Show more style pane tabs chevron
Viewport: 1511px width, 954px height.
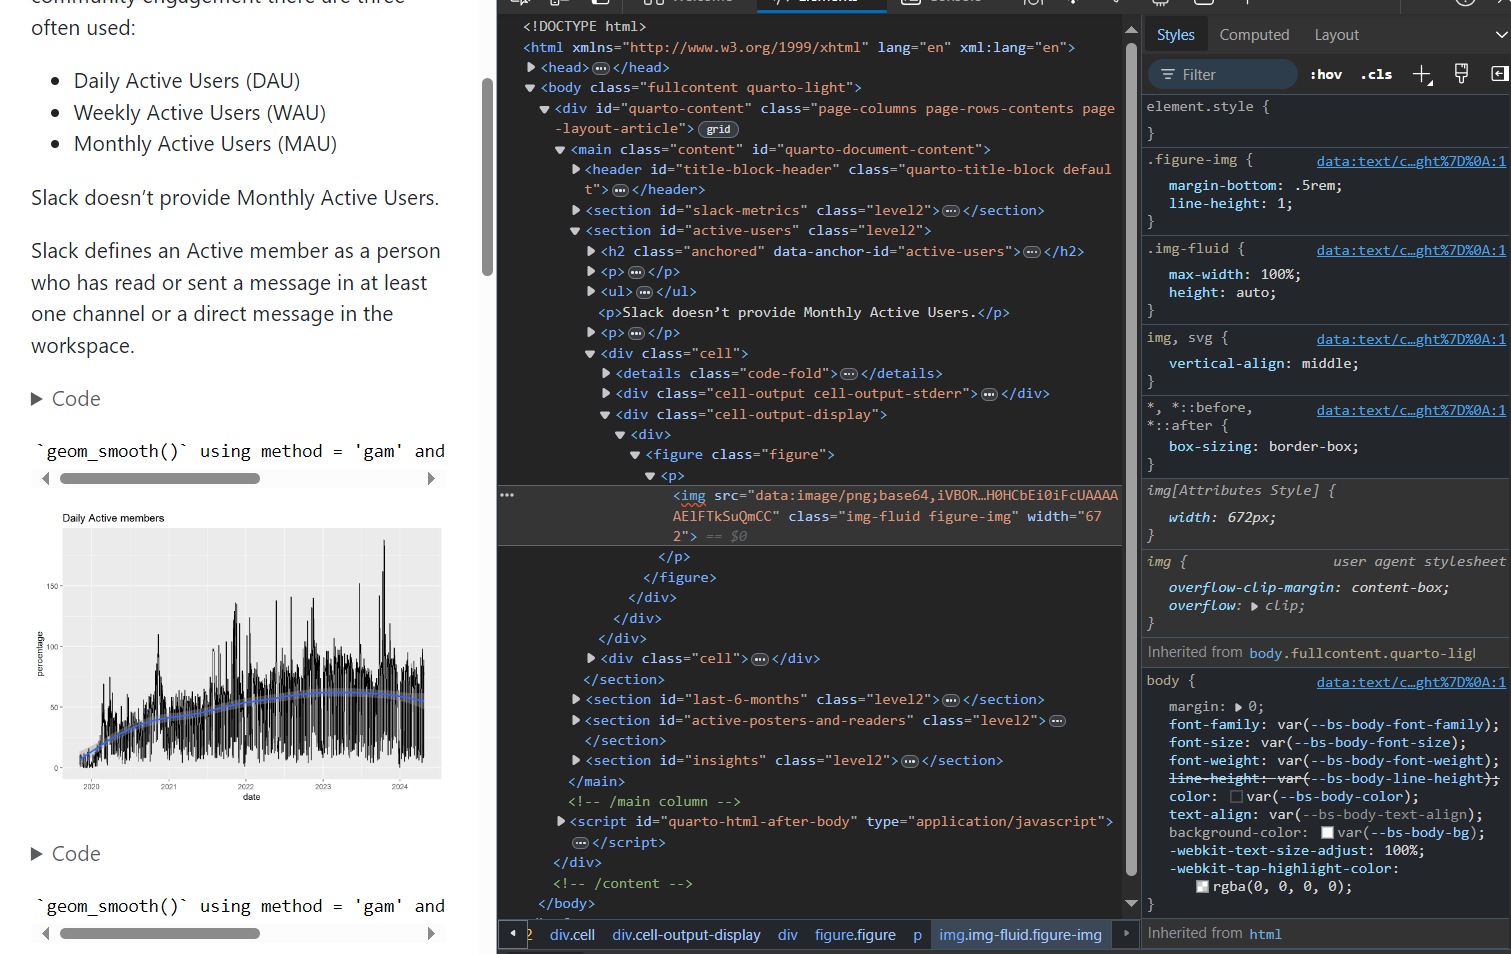[1500, 35]
